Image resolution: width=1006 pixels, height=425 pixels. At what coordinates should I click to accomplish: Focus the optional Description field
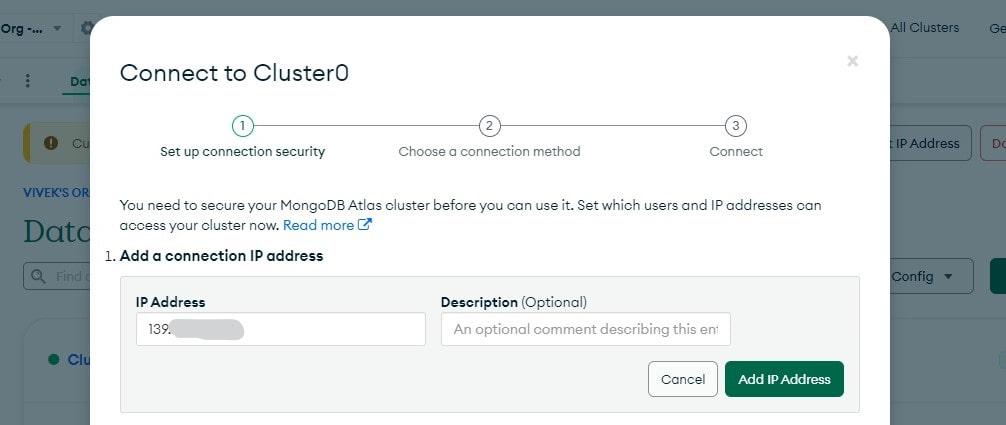[x=585, y=329]
